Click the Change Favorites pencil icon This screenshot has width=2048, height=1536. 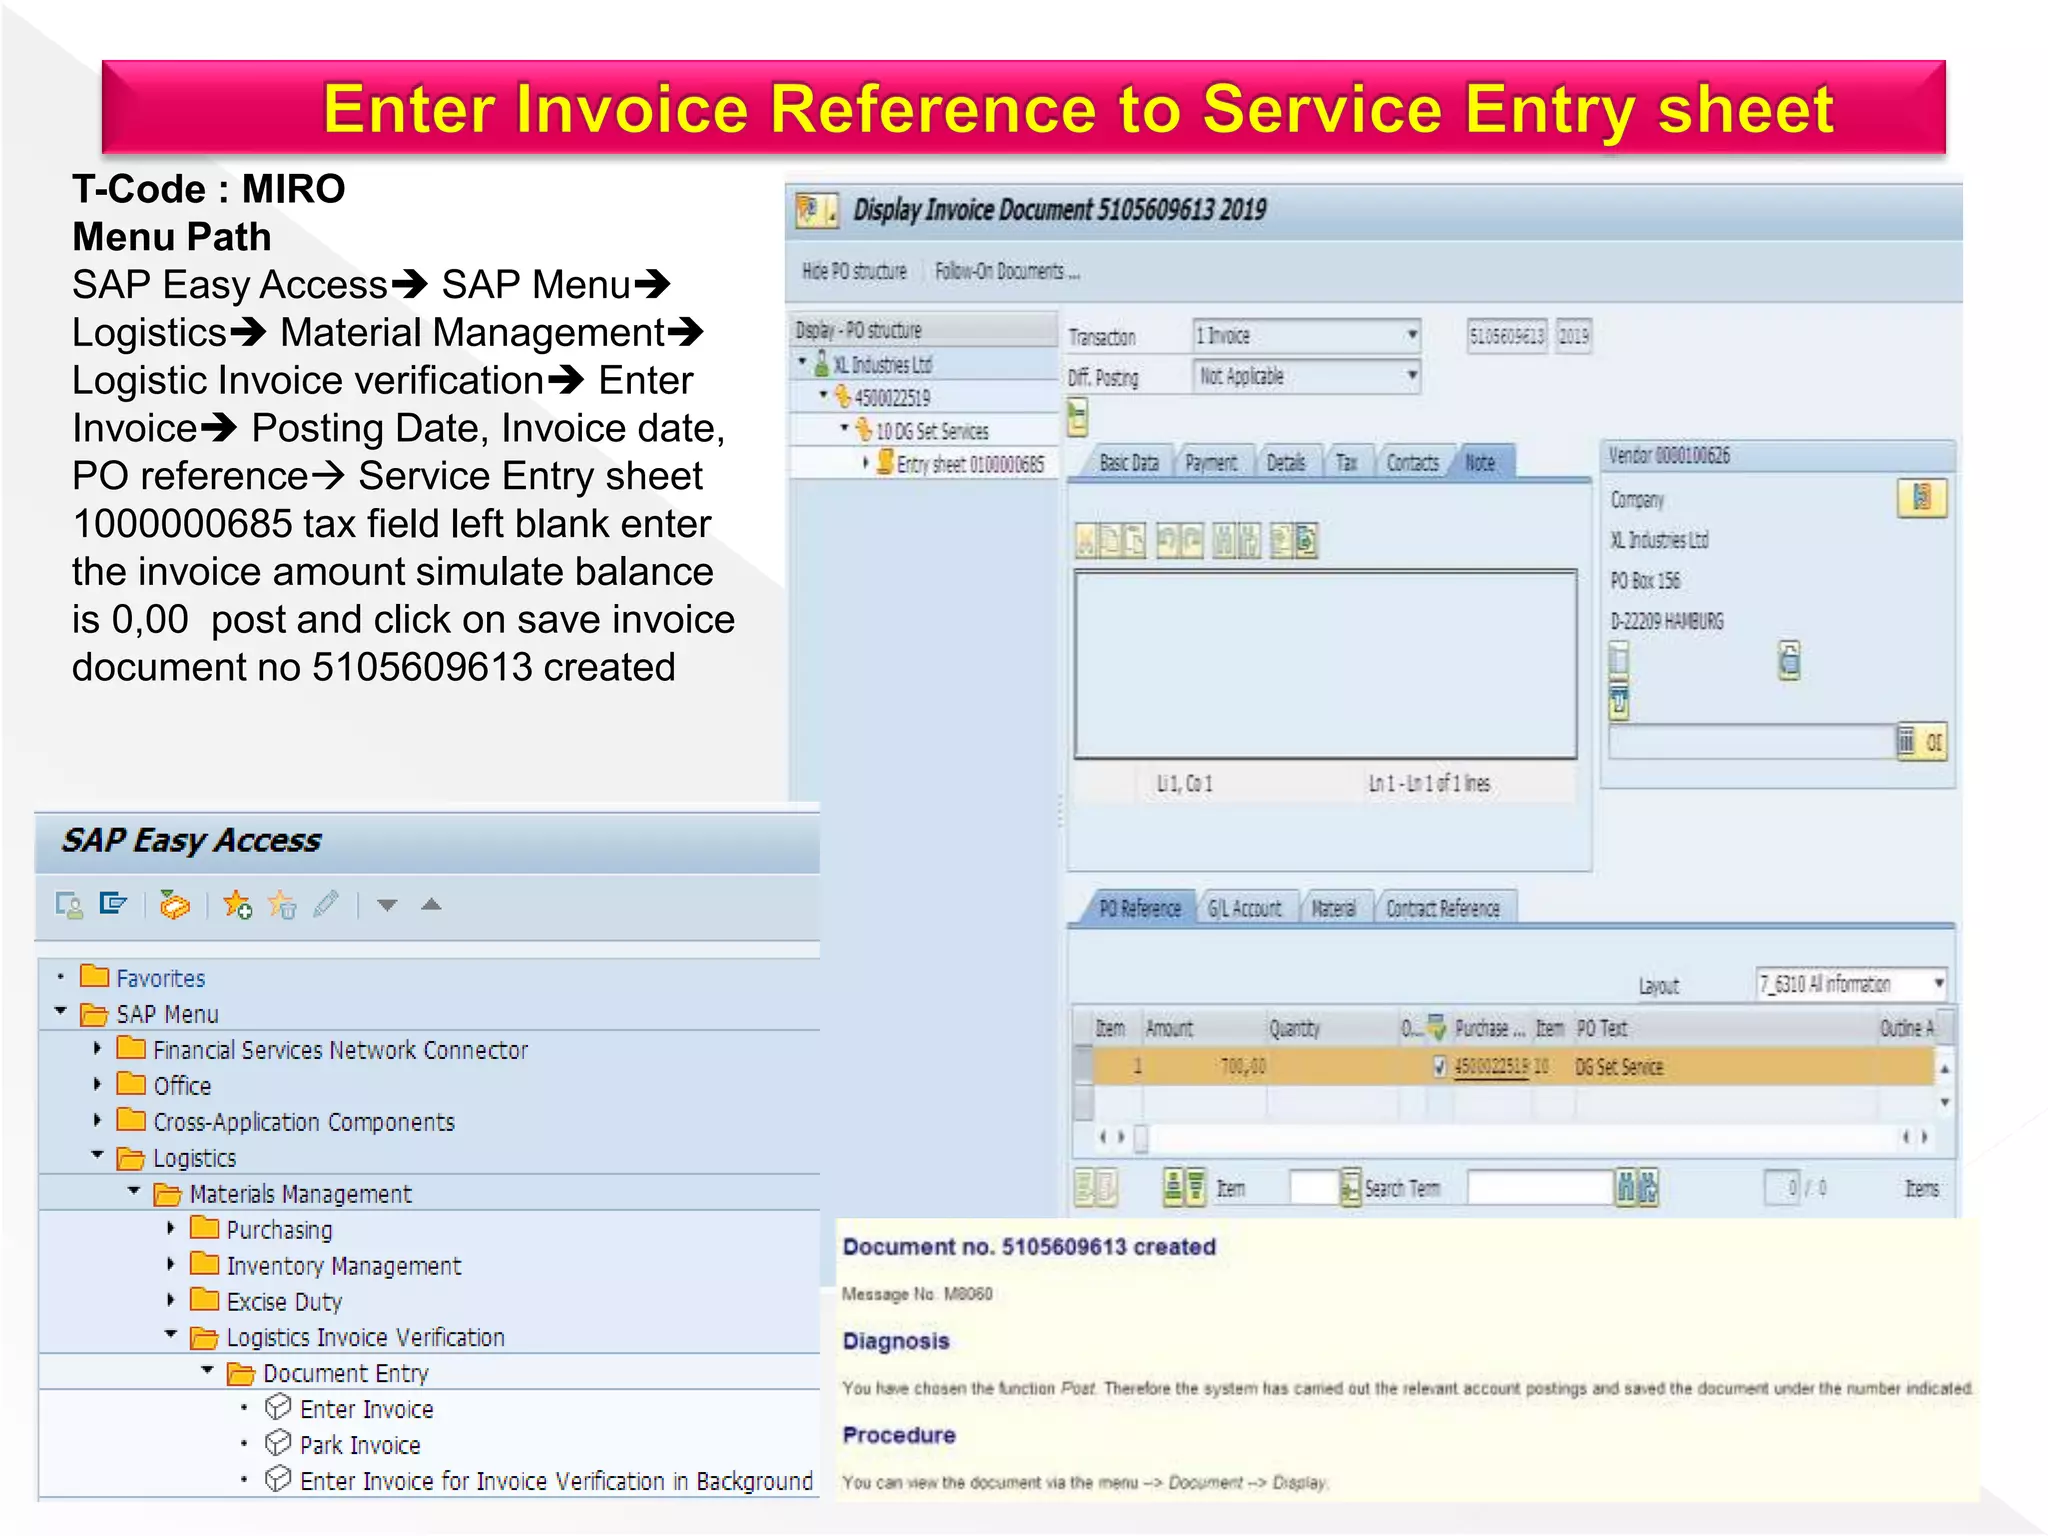click(x=326, y=905)
